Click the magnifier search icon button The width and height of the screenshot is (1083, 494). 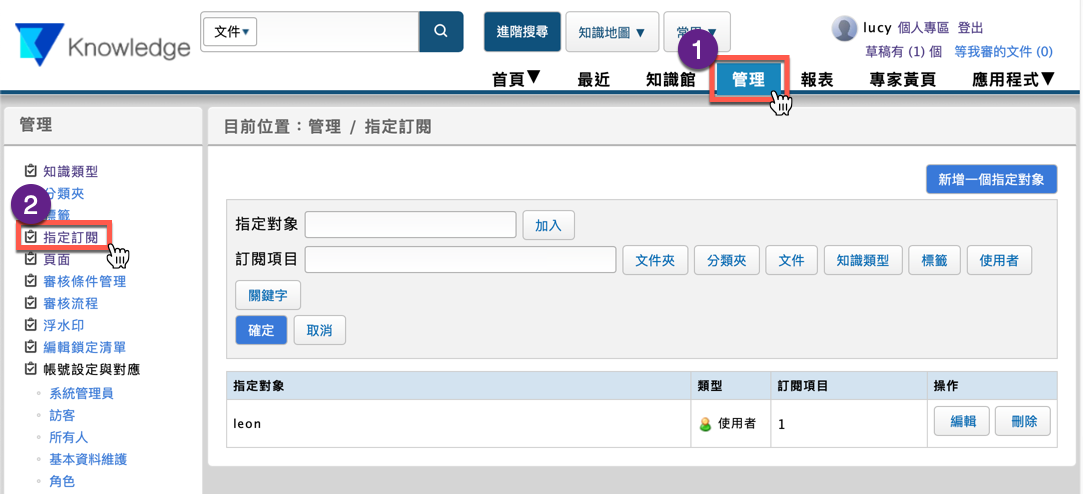coord(441,32)
